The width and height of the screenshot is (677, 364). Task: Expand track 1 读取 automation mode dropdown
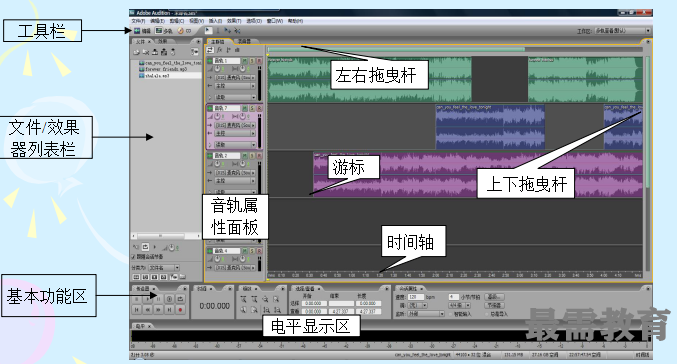click(235, 97)
